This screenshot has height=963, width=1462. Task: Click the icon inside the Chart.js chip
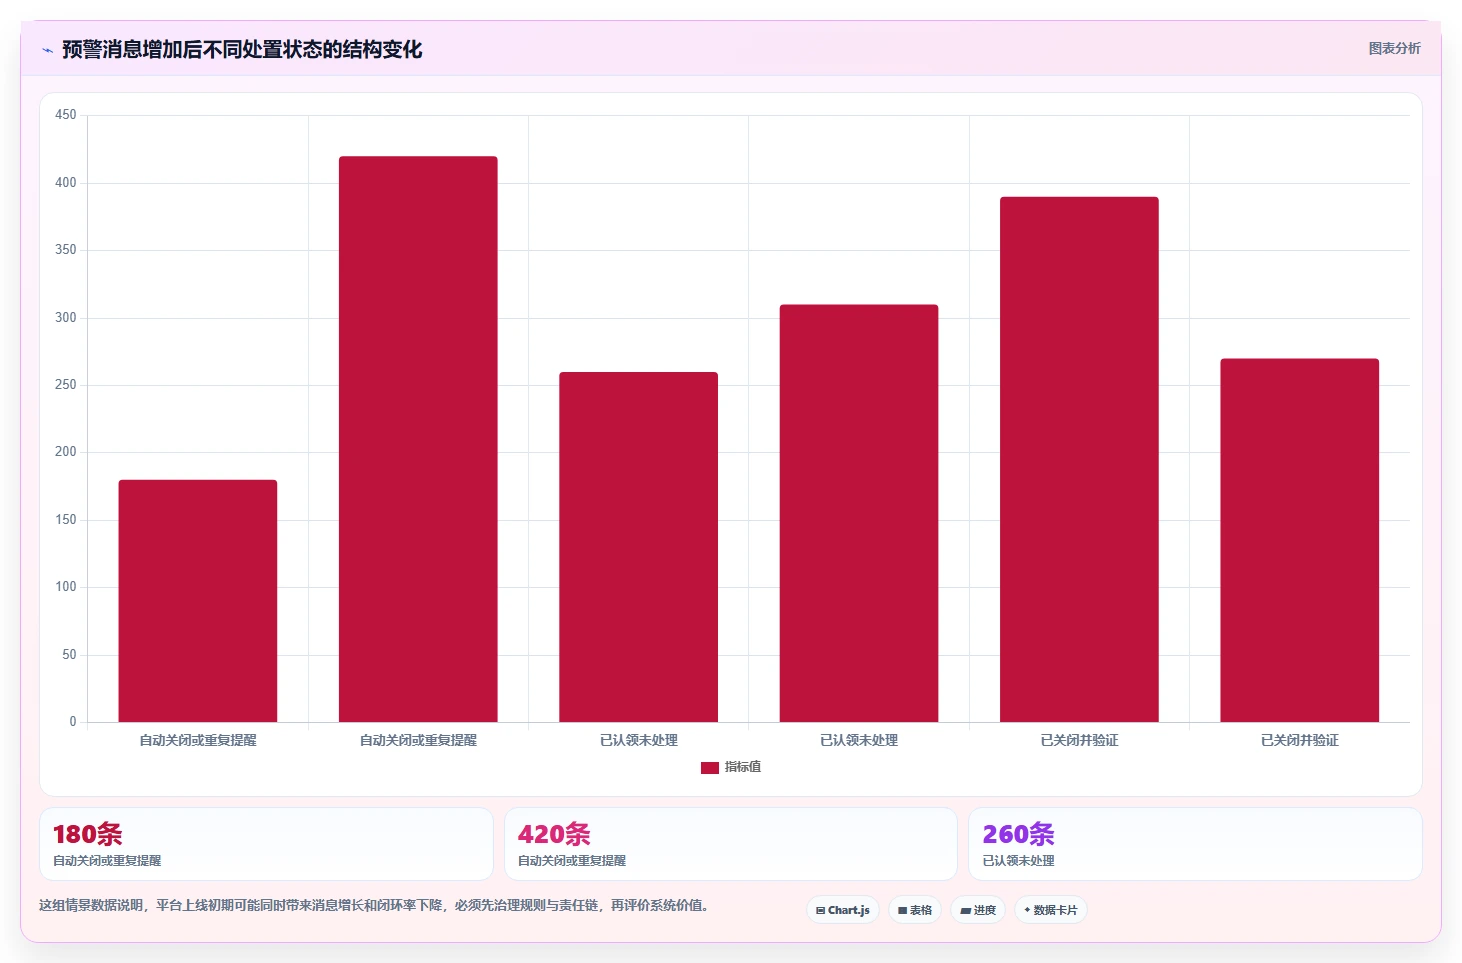[820, 911]
